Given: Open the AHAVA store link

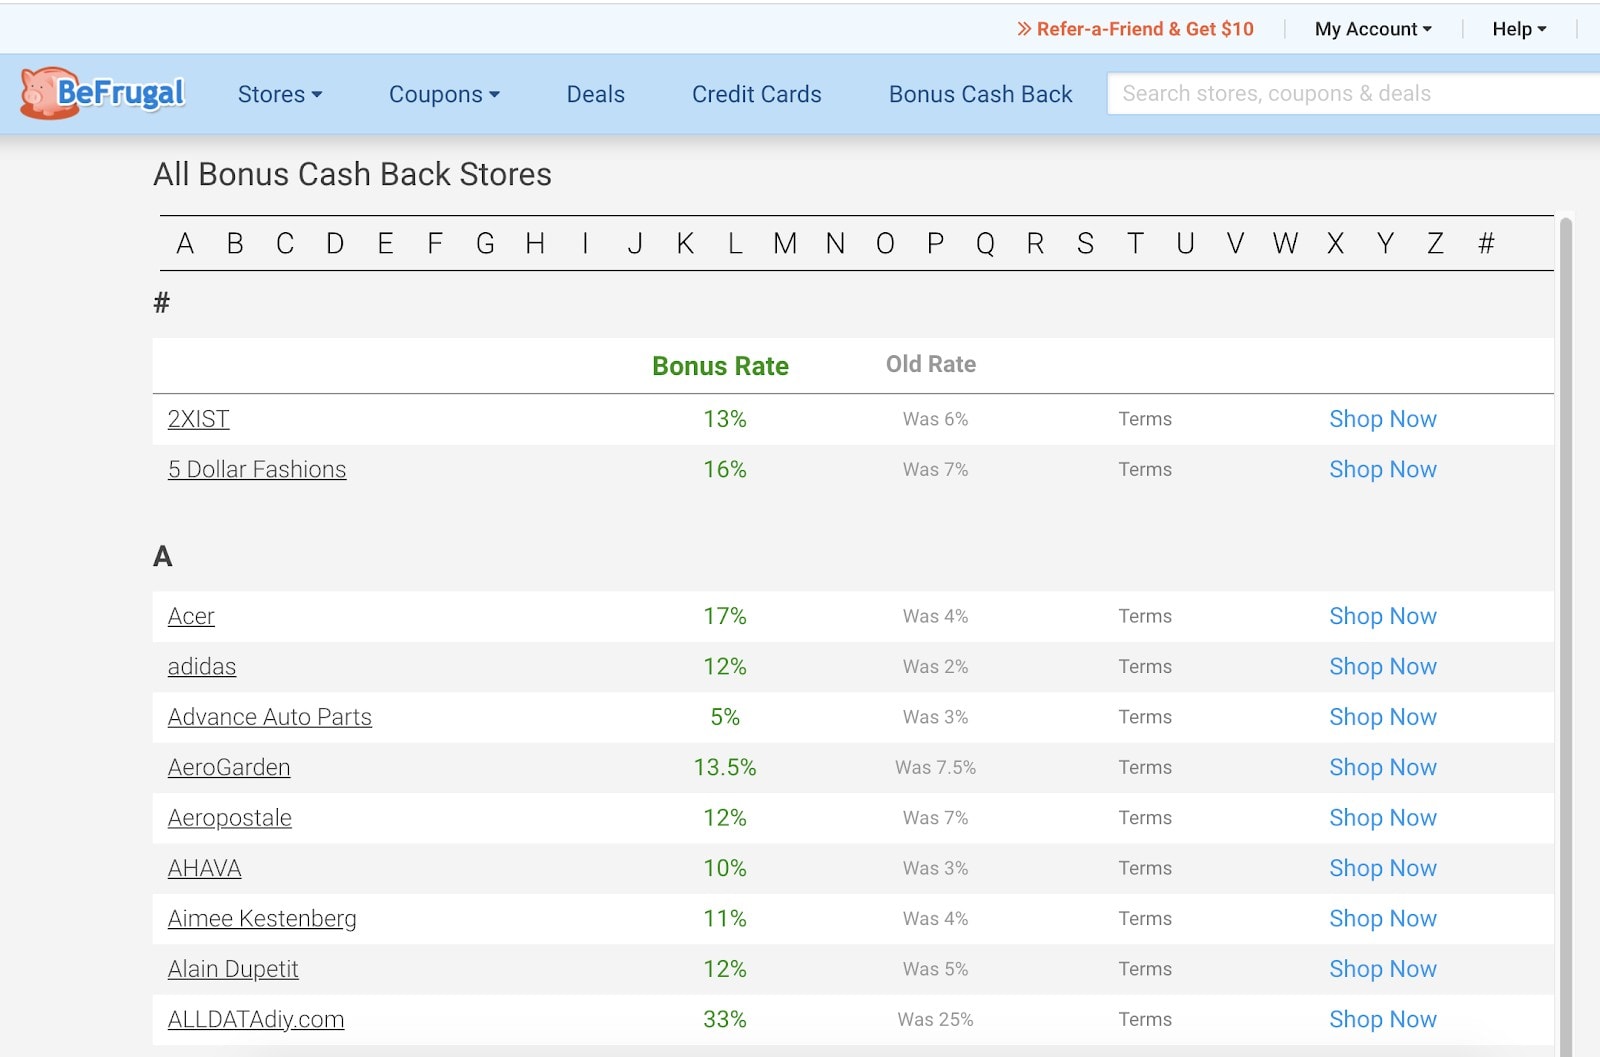Looking at the screenshot, I should coord(205,868).
